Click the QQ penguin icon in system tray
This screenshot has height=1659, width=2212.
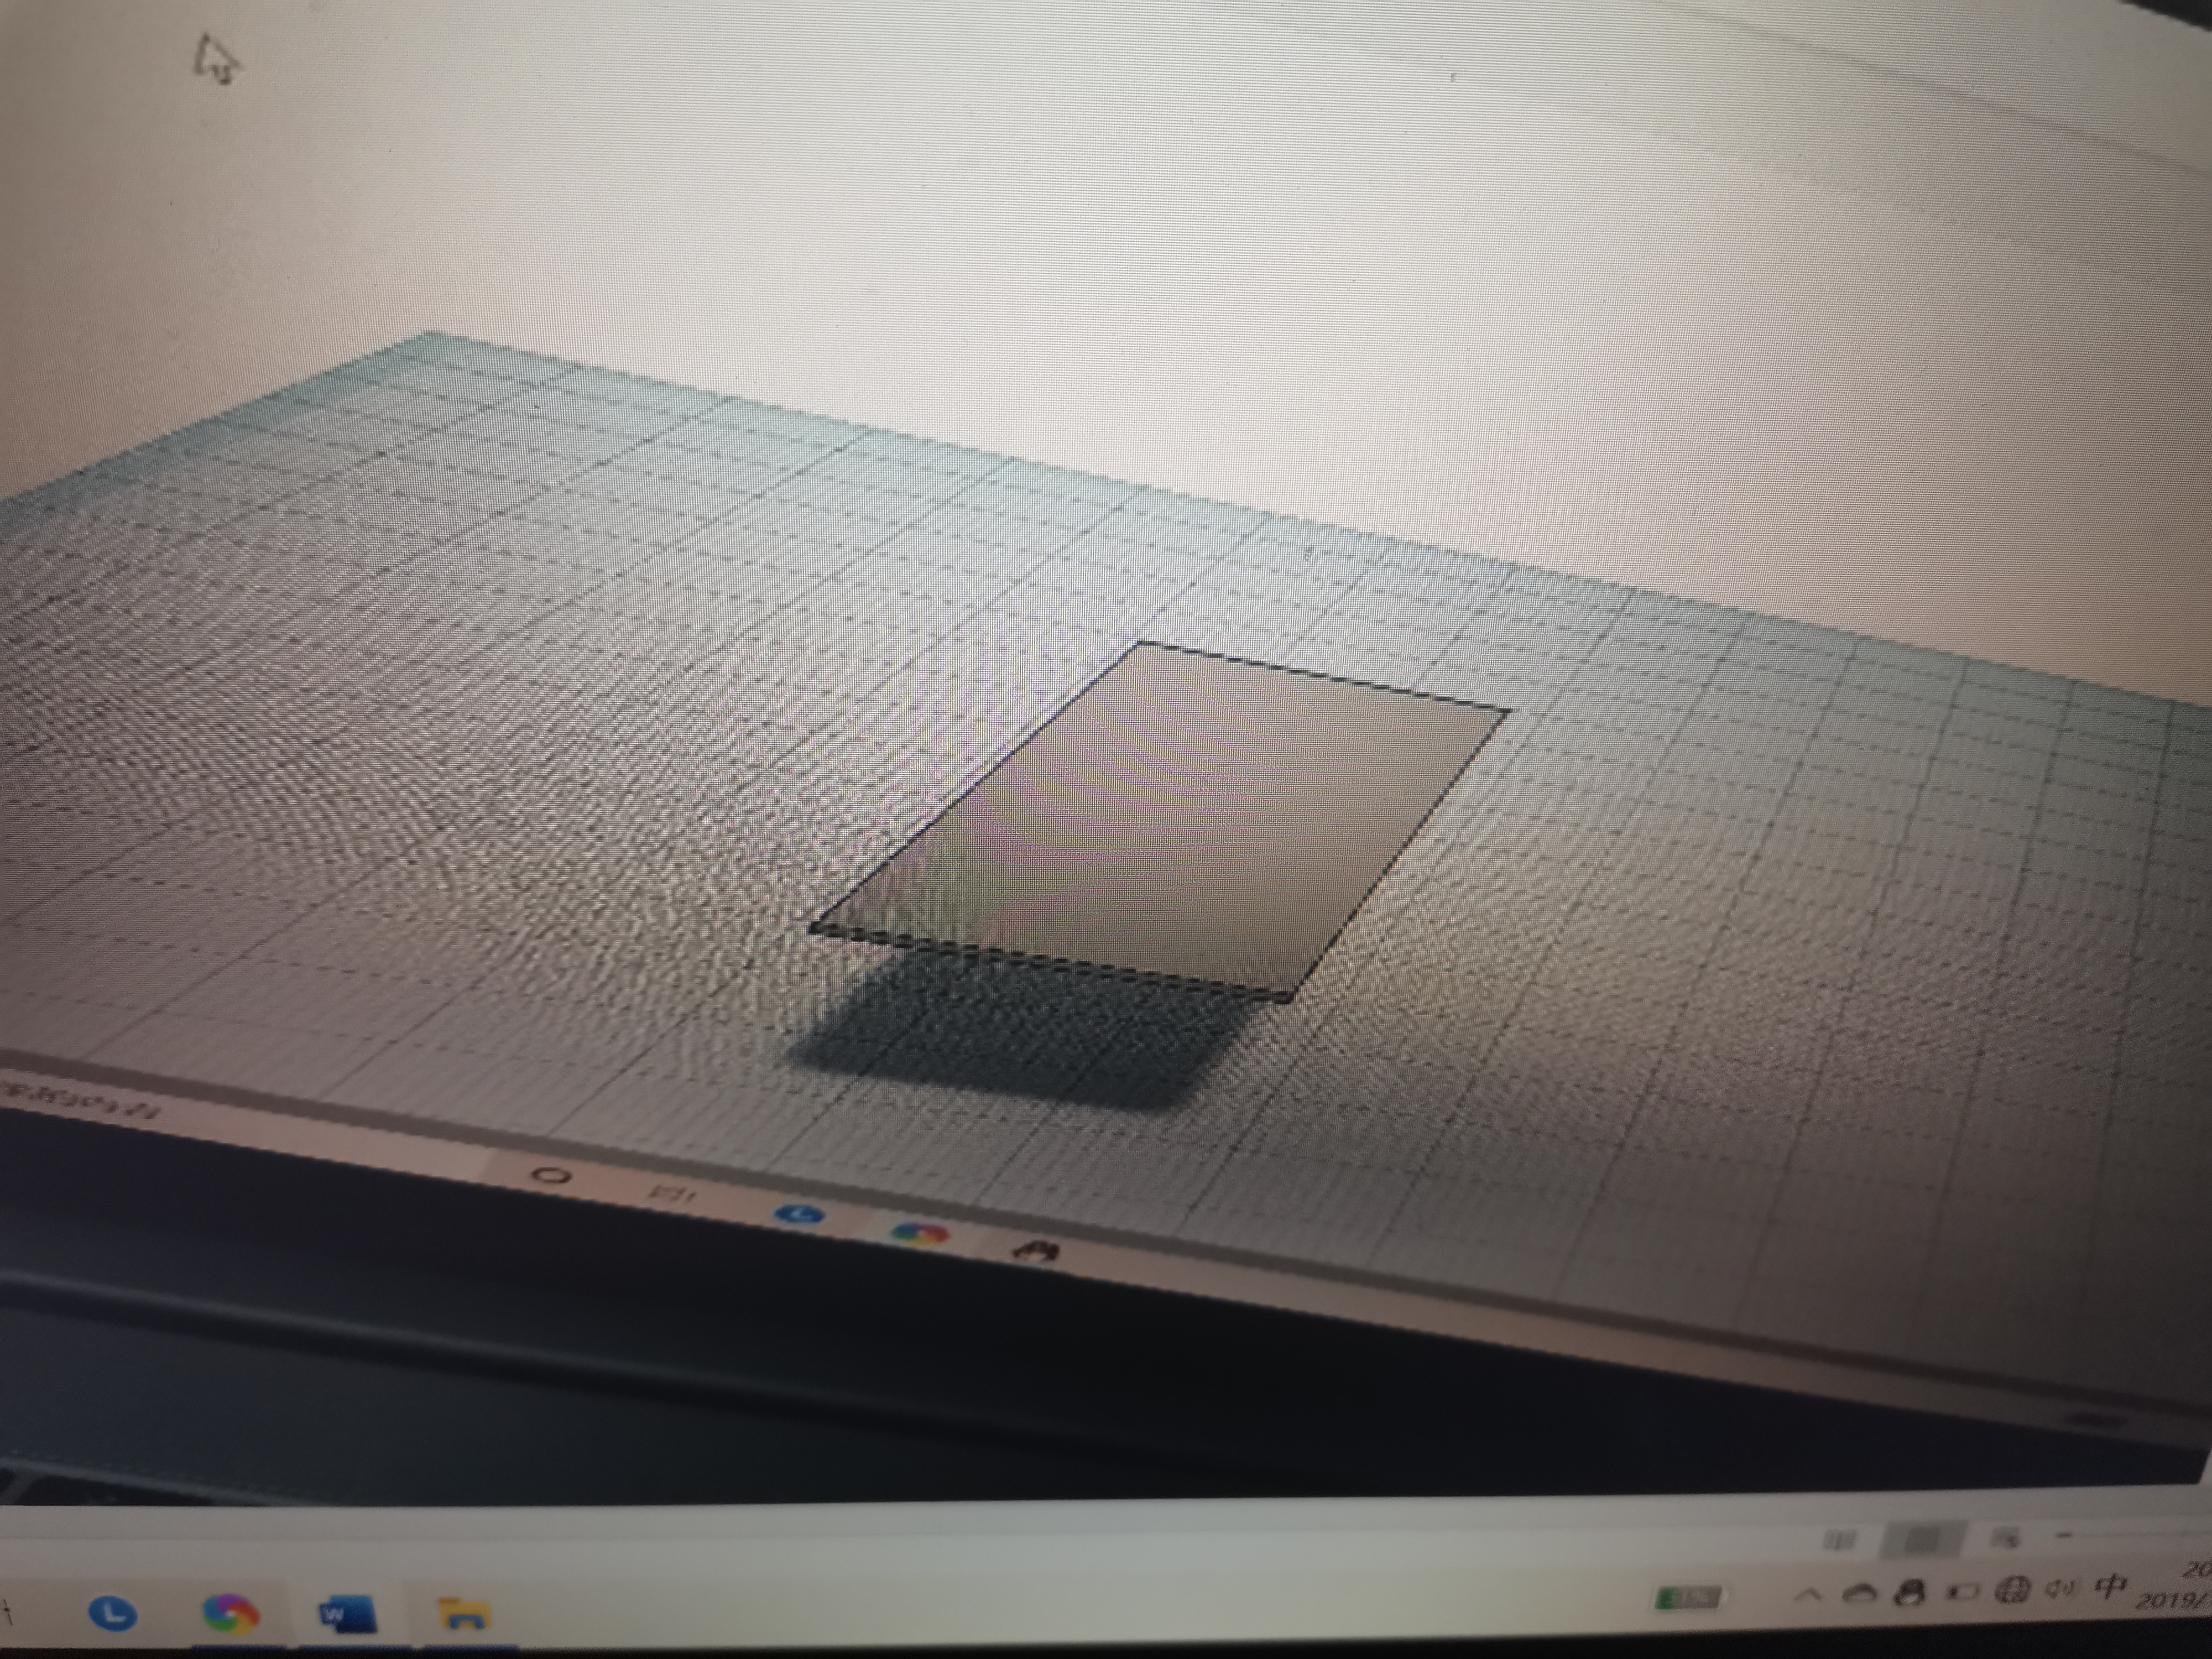click(1909, 1592)
